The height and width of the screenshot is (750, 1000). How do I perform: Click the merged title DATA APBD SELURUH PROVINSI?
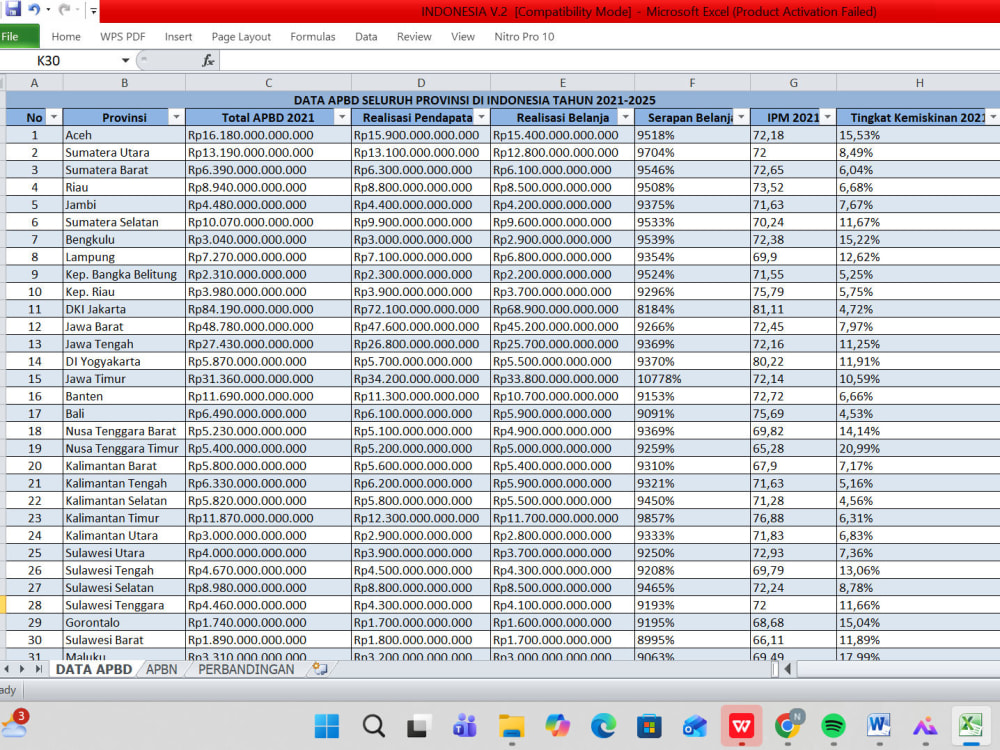[x=474, y=100]
